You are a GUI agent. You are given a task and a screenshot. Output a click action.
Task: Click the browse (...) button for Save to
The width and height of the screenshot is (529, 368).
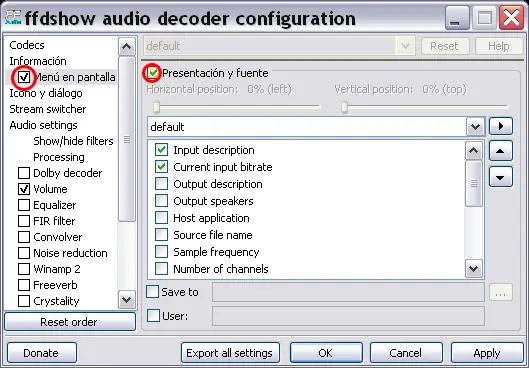[x=501, y=293]
